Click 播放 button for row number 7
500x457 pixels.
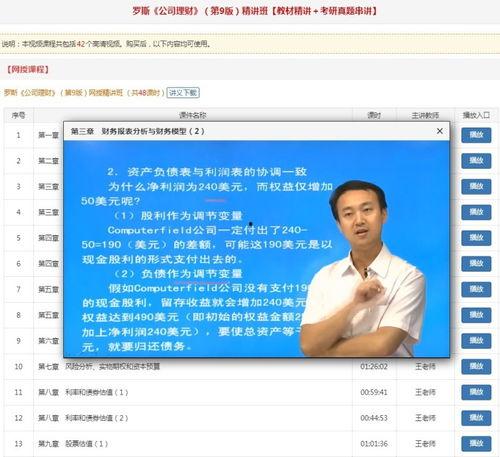tap(476, 289)
